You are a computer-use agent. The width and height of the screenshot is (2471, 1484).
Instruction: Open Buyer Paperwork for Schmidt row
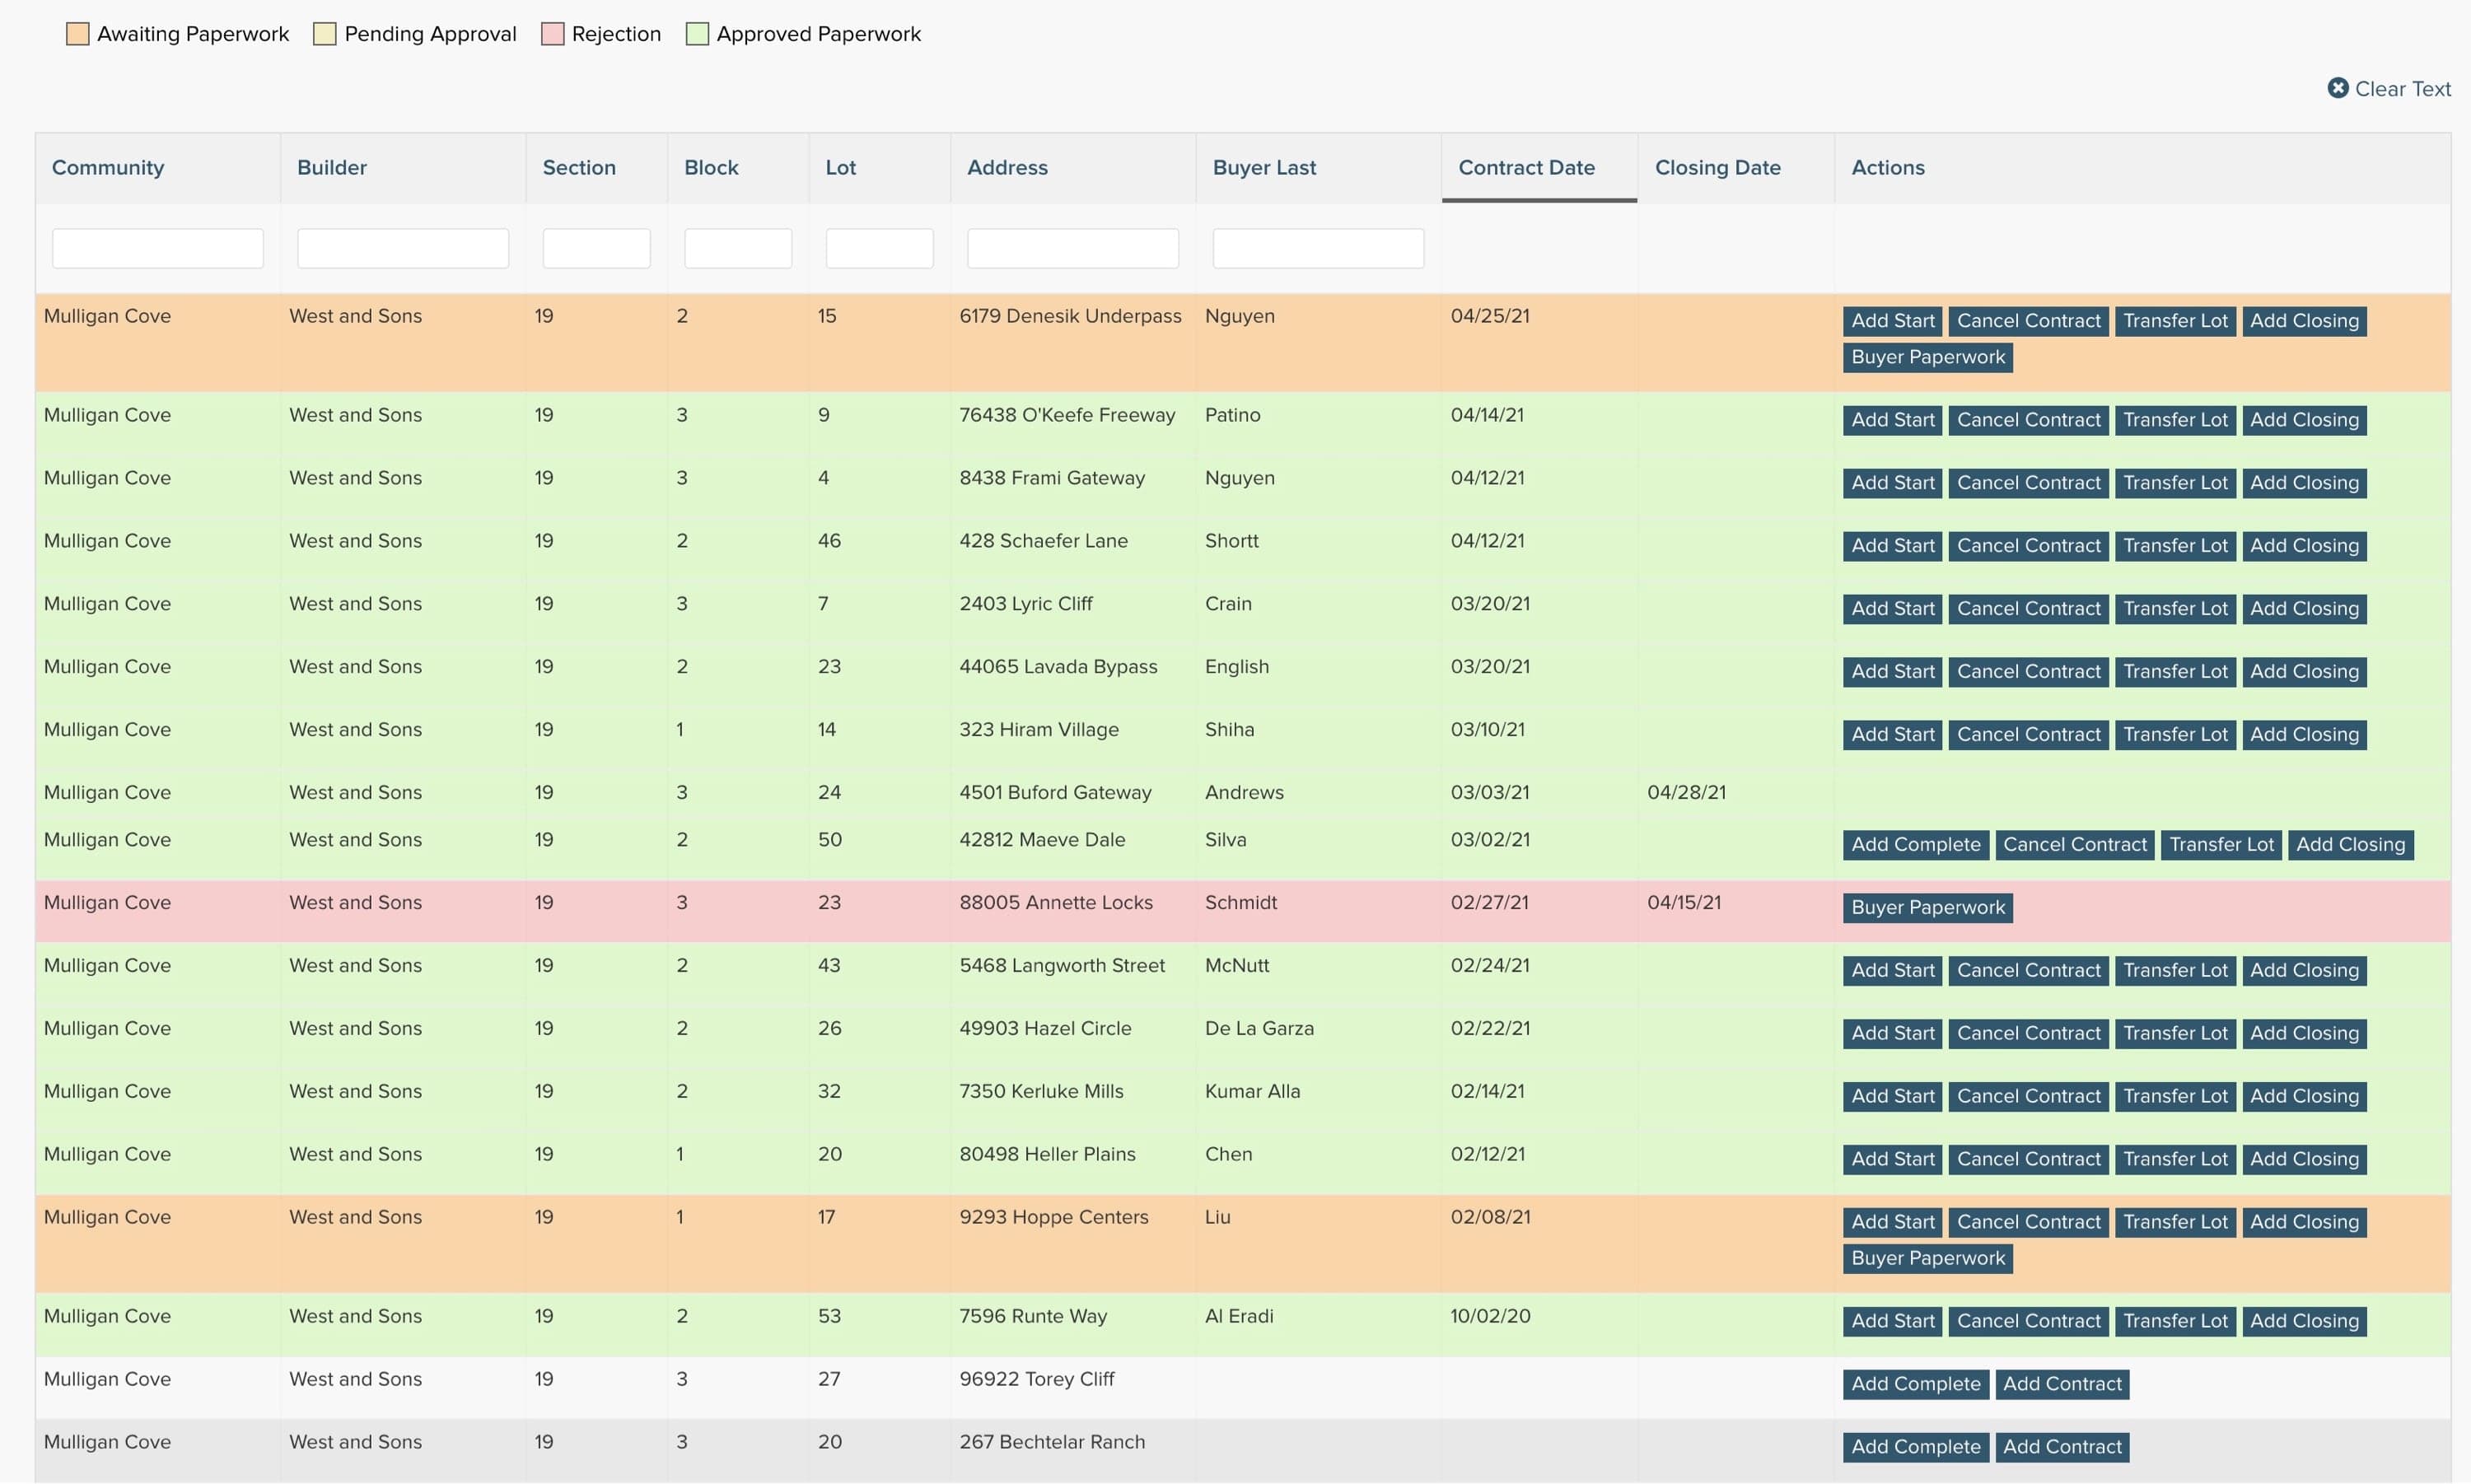click(x=1927, y=907)
